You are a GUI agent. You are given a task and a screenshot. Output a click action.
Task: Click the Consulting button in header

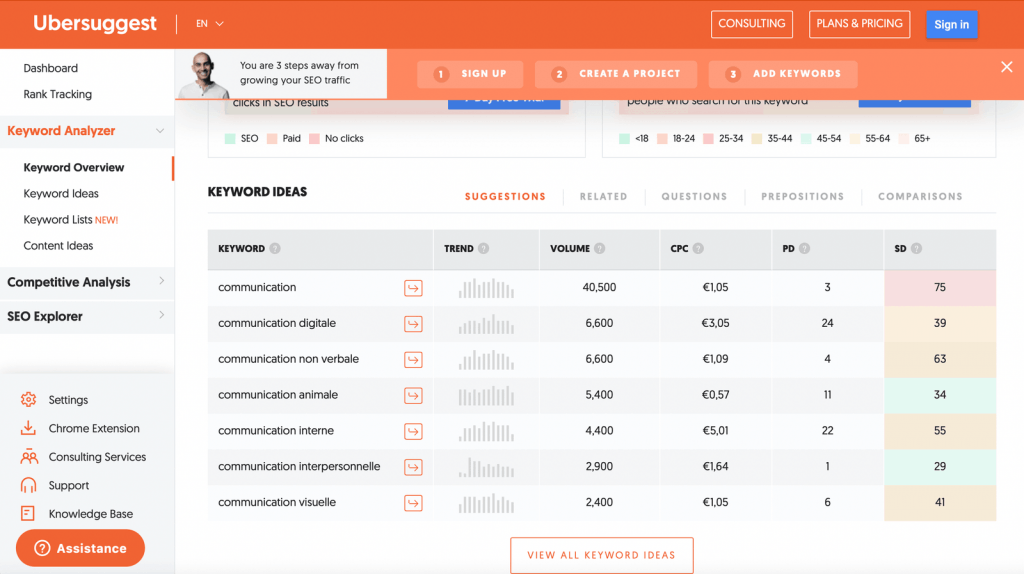[752, 24]
